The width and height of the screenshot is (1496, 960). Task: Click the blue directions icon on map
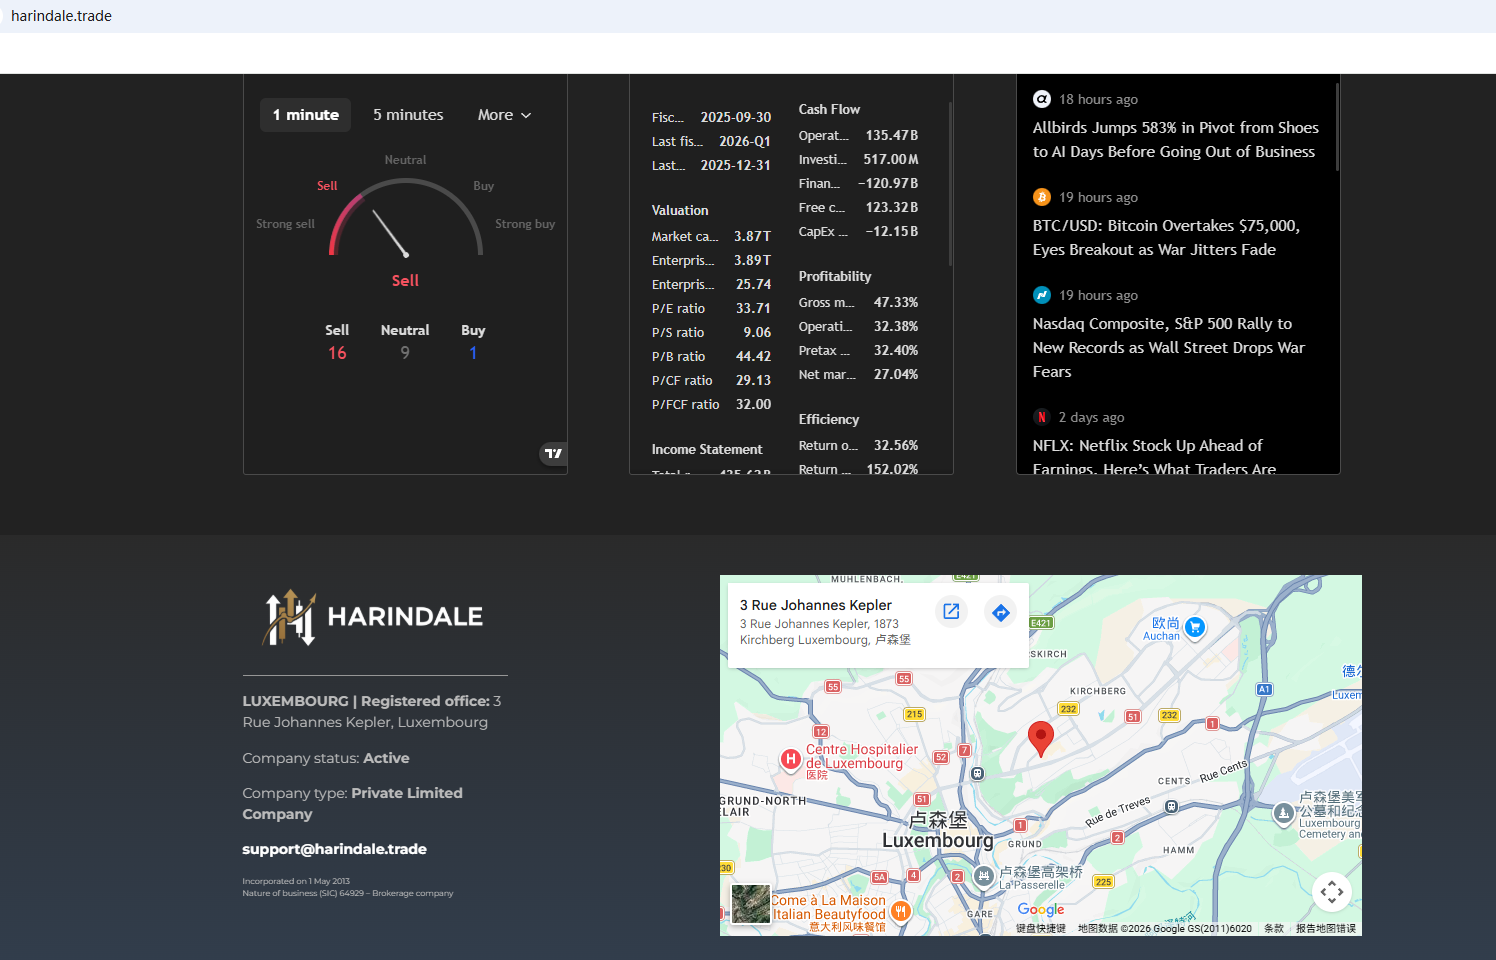point(1000,612)
